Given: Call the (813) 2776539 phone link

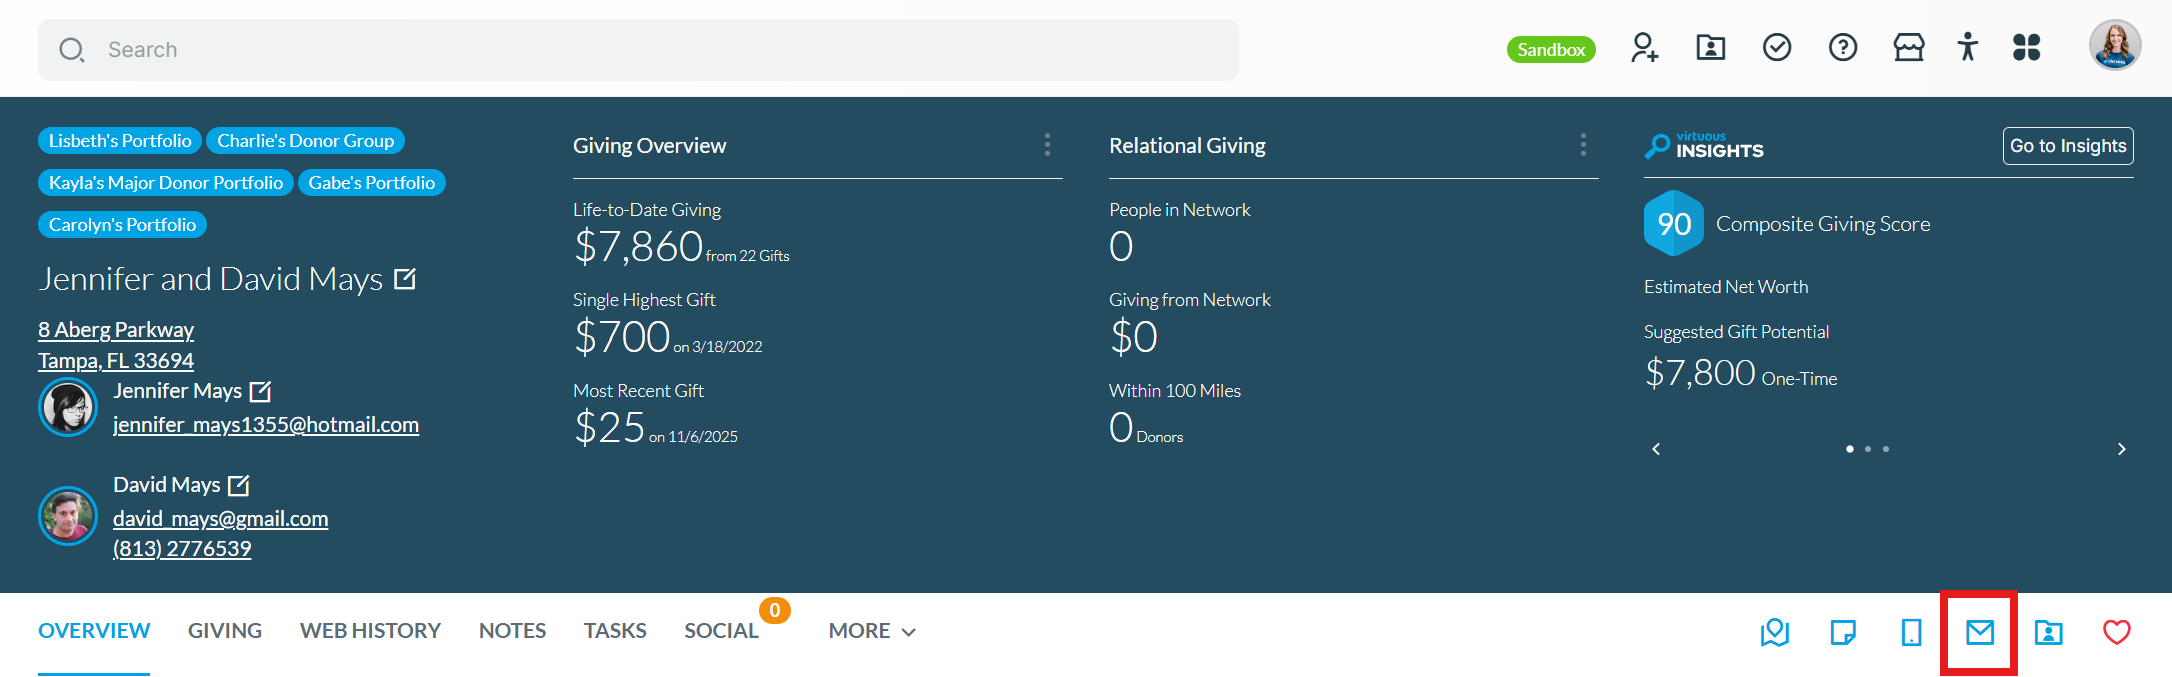Looking at the screenshot, I should [182, 549].
